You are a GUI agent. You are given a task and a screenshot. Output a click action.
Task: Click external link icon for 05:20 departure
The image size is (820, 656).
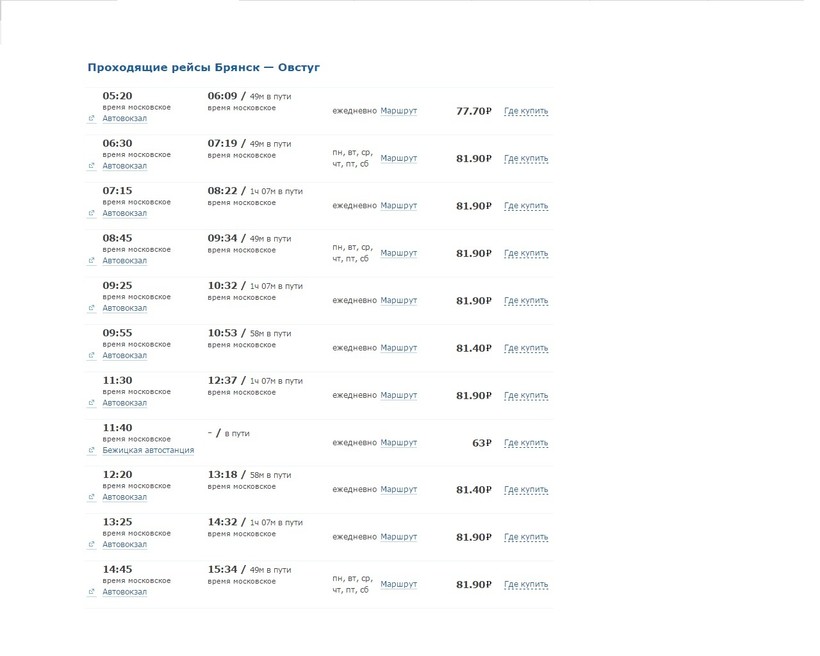click(x=92, y=119)
